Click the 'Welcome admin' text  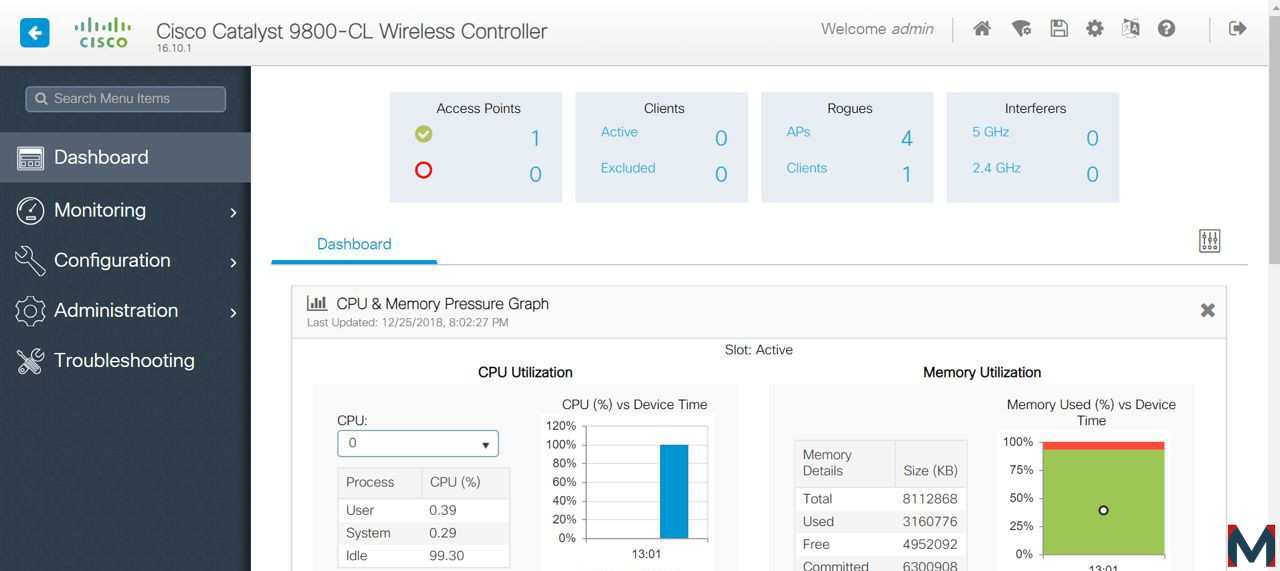(x=877, y=29)
